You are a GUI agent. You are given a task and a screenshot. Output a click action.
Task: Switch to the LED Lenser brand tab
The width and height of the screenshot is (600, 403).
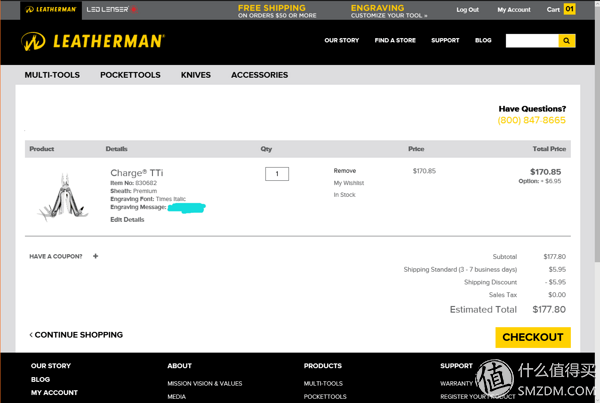[x=111, y=10]
